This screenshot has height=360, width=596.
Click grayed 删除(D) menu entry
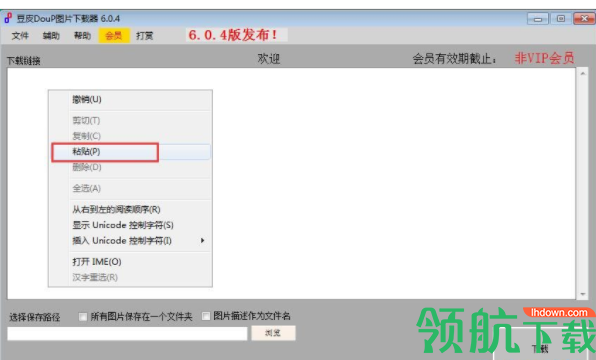(130, 167)
